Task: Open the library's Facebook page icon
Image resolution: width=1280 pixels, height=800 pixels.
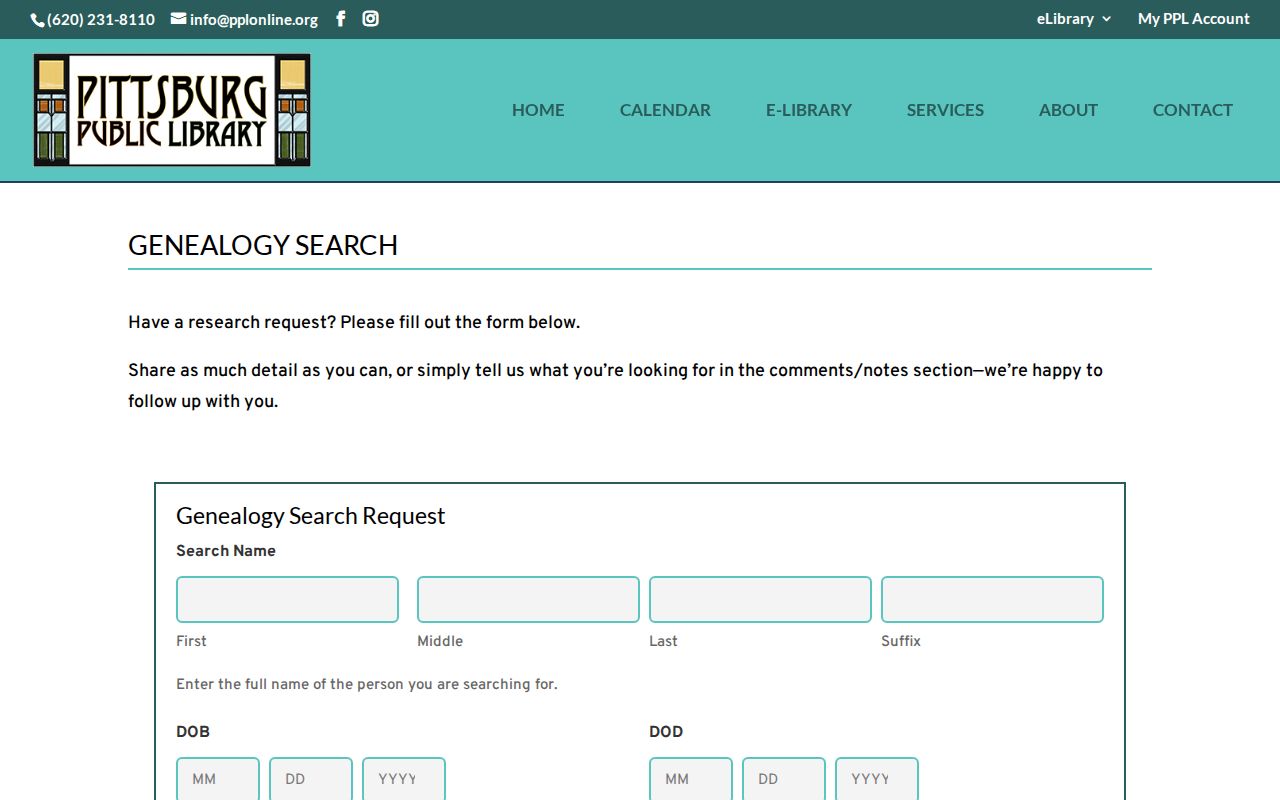Action: (x=340, y=19)
